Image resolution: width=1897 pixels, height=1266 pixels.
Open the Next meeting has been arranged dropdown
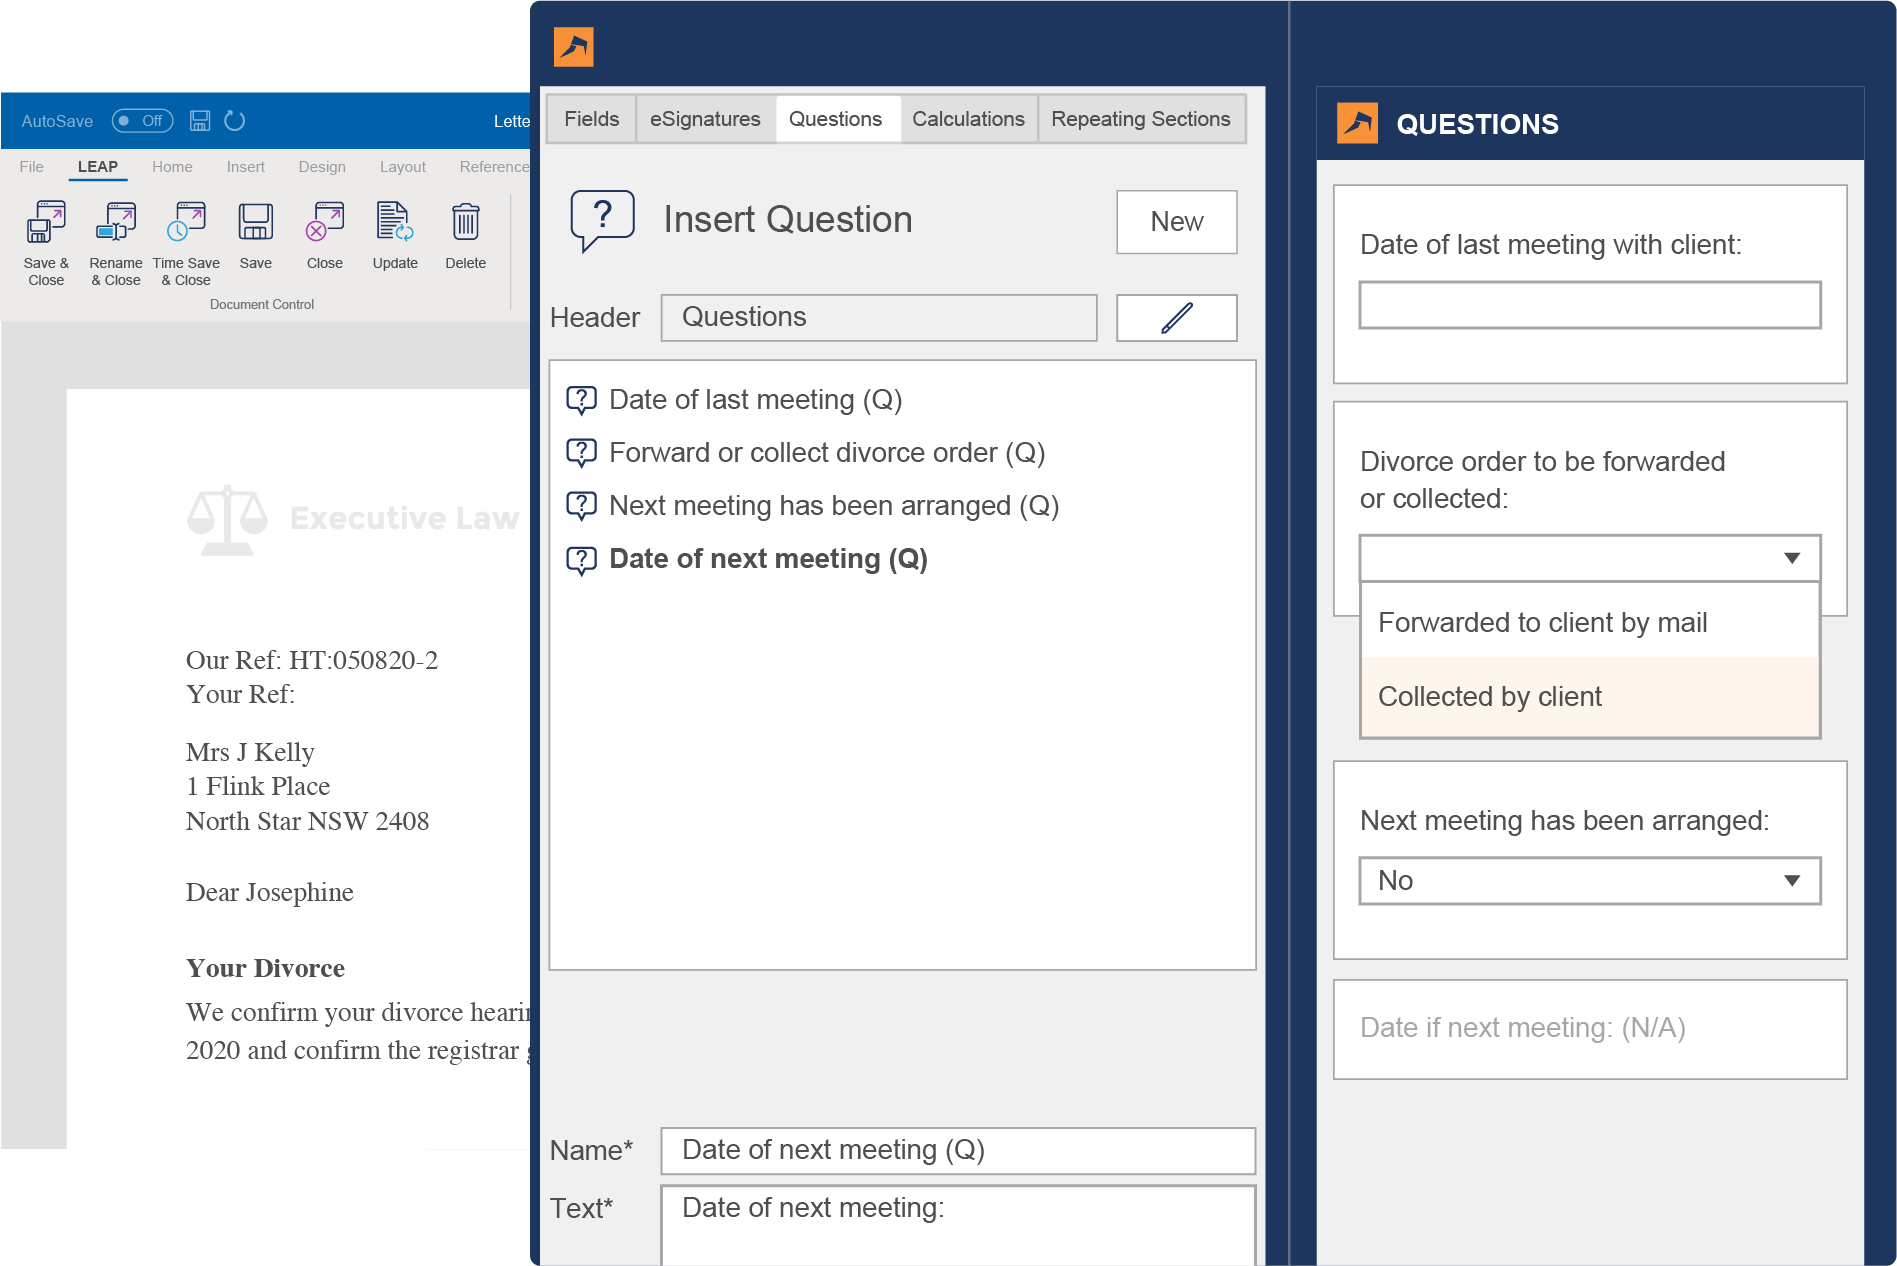coord(1590,881)
